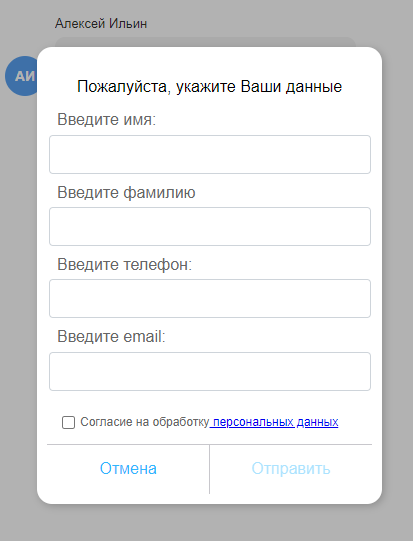Click the Введите email: label

pos(111,336)
